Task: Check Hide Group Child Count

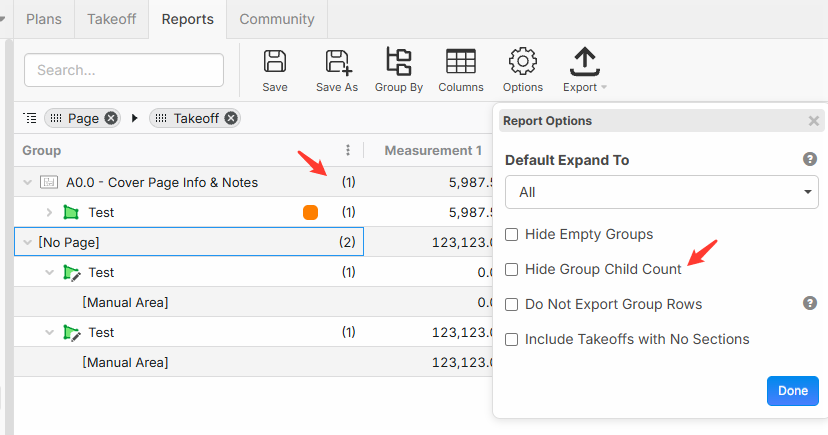Action: (512, 269)
